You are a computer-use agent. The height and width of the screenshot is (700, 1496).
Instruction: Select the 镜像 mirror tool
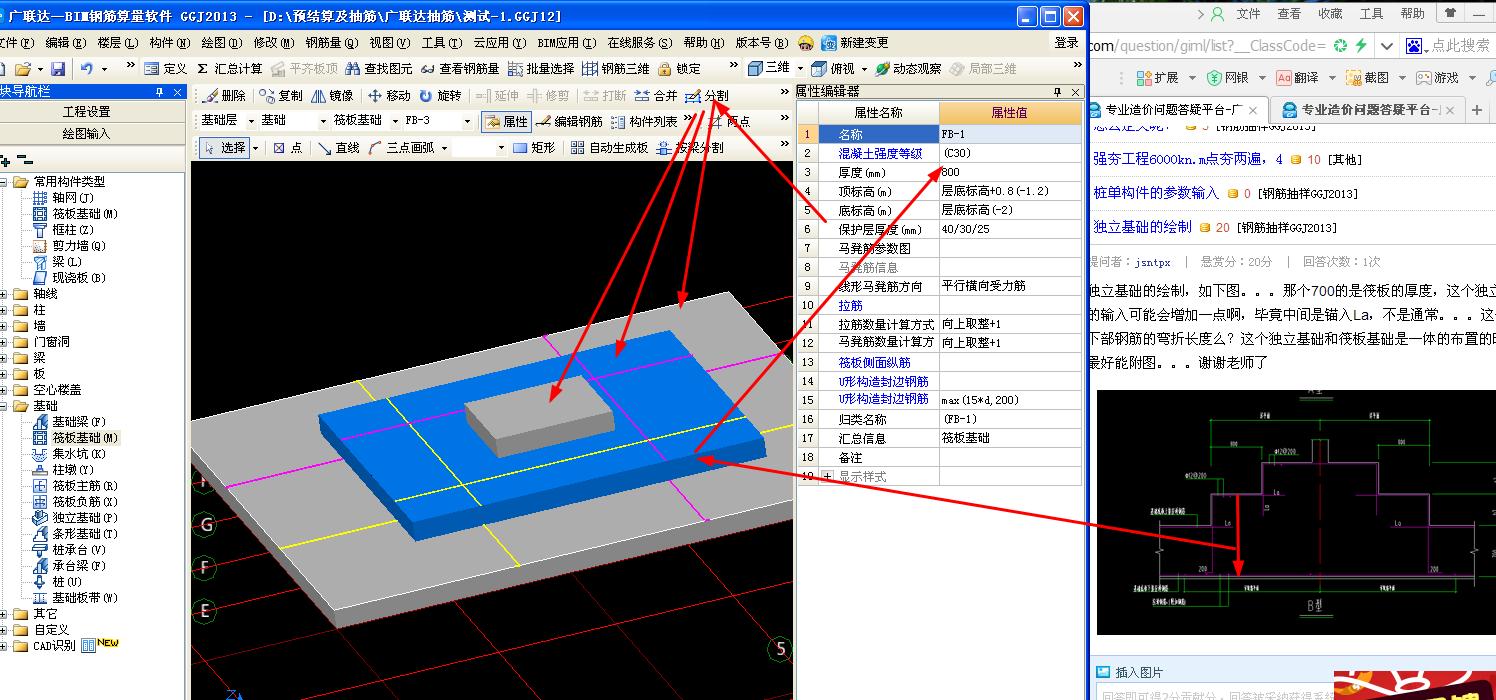(331, 95)
